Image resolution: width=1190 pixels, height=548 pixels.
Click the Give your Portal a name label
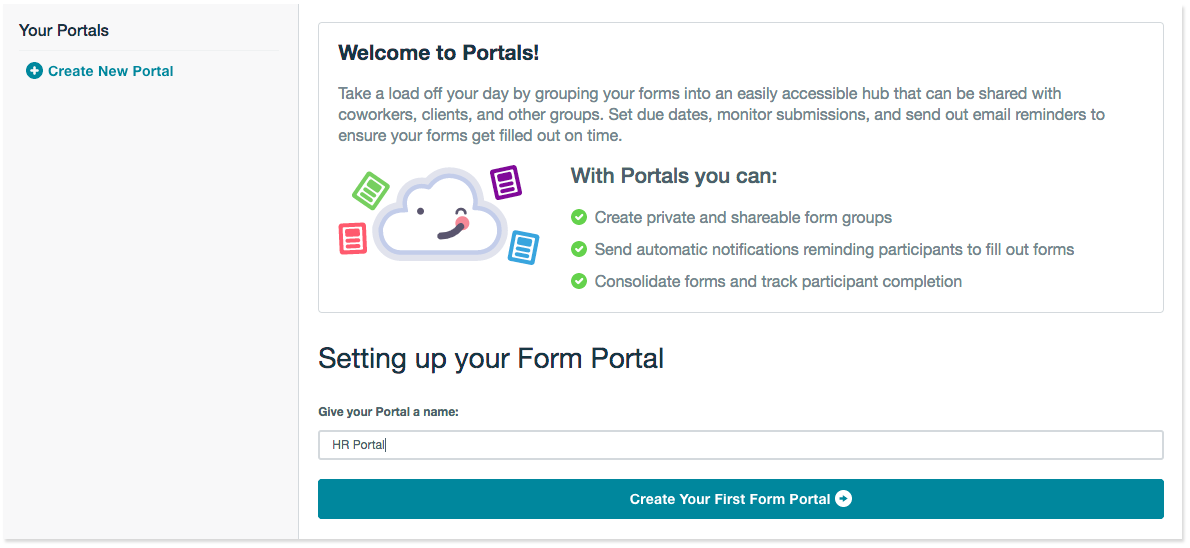pos(388,412)
